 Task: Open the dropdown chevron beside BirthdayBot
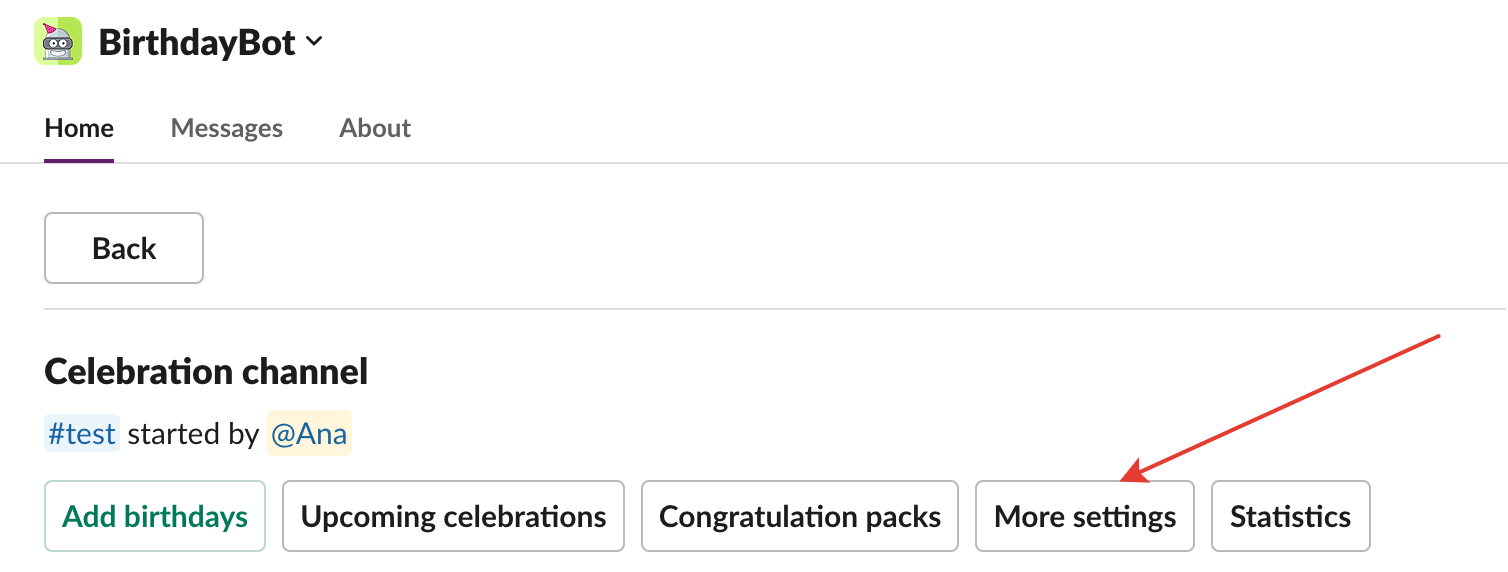[314, 42]
